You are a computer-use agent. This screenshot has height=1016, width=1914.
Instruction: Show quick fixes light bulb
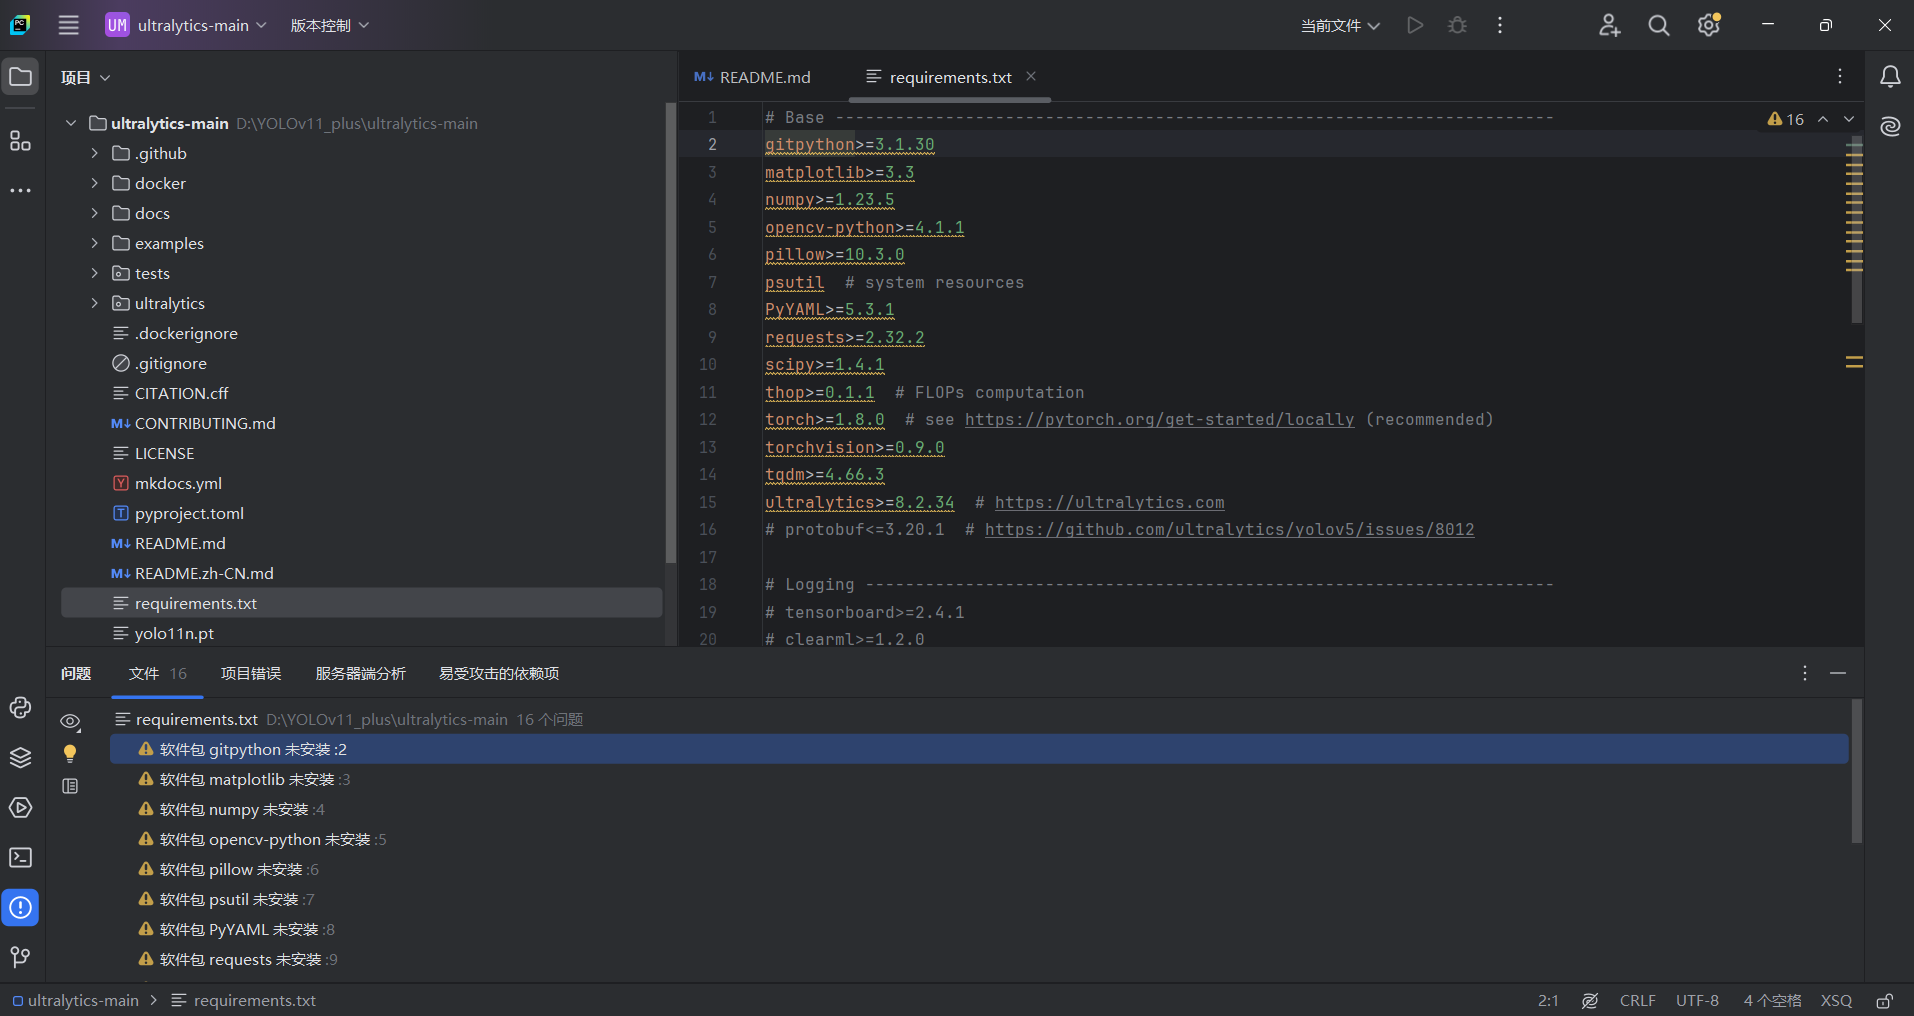tap(70, 753)
